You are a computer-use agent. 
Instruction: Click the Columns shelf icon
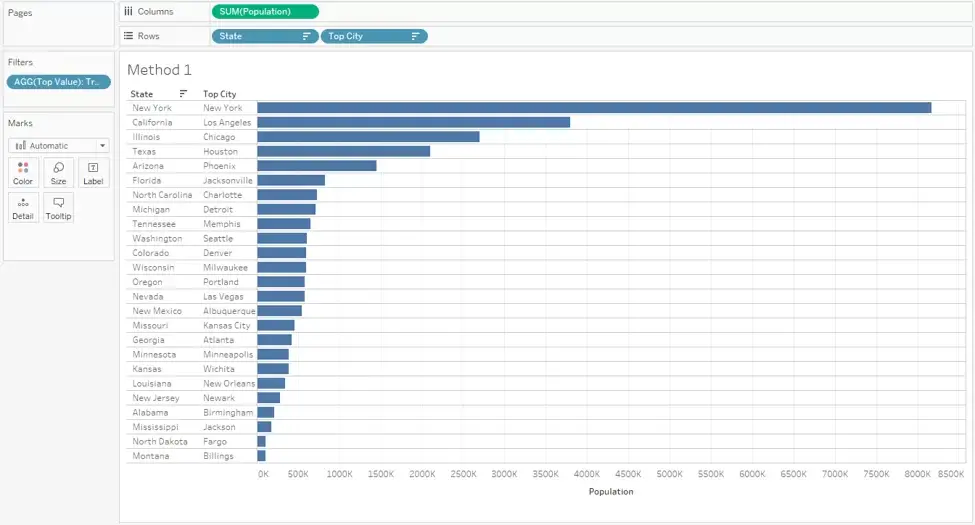(128, 11)
